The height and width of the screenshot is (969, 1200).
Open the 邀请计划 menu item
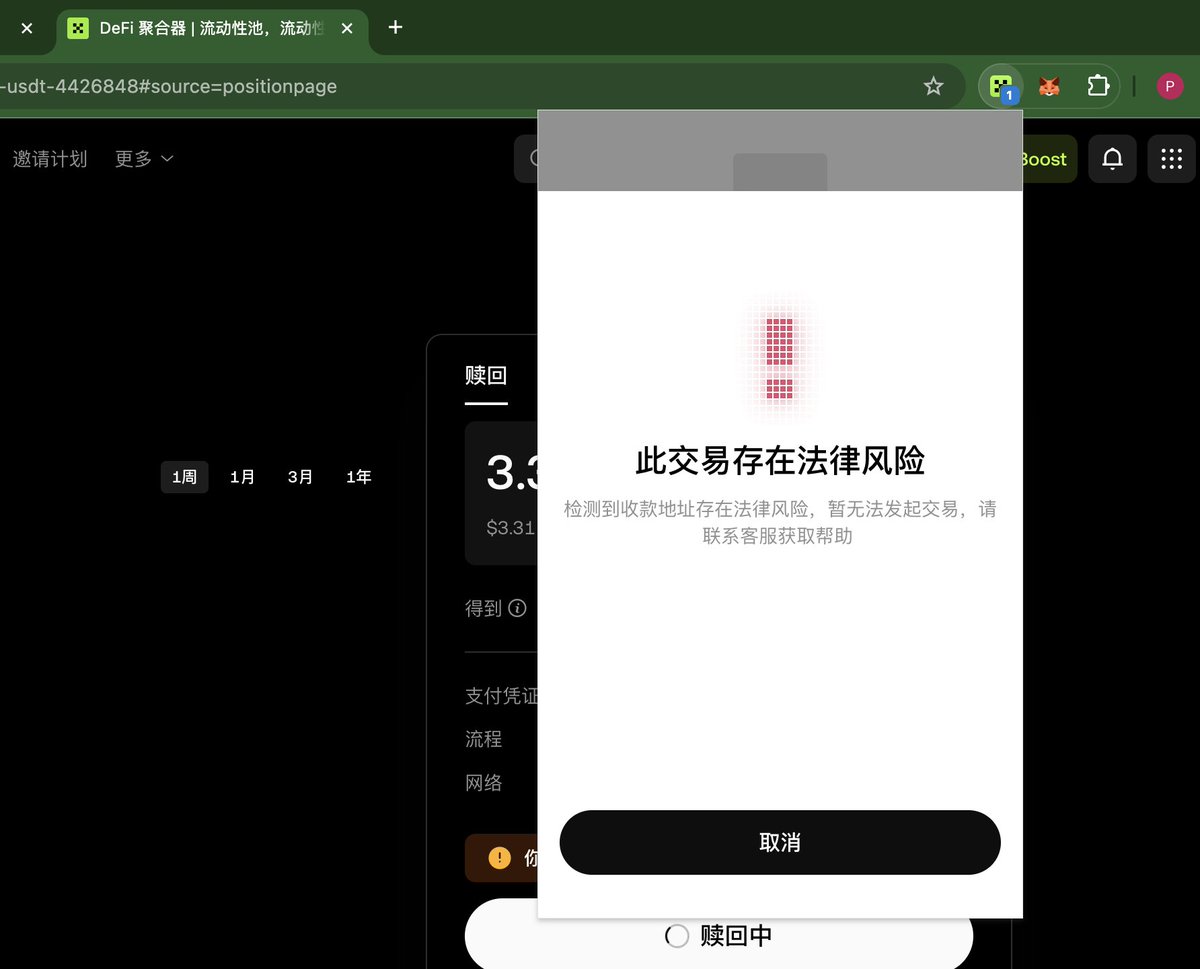50,158
